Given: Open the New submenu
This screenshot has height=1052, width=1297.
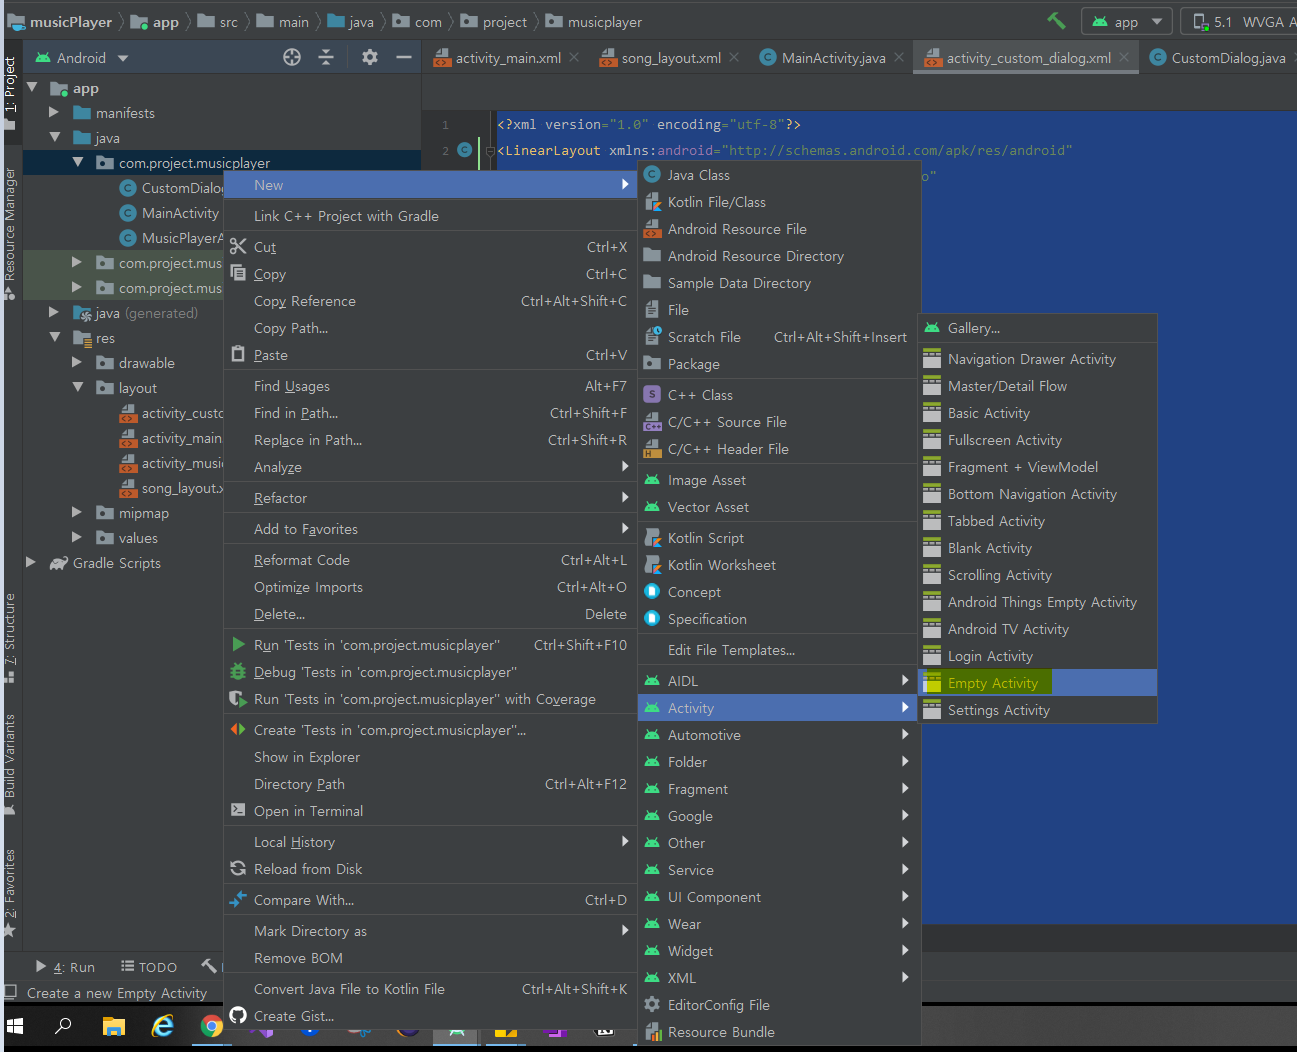Looking at the screenshot, I should (x=431, y=185).
